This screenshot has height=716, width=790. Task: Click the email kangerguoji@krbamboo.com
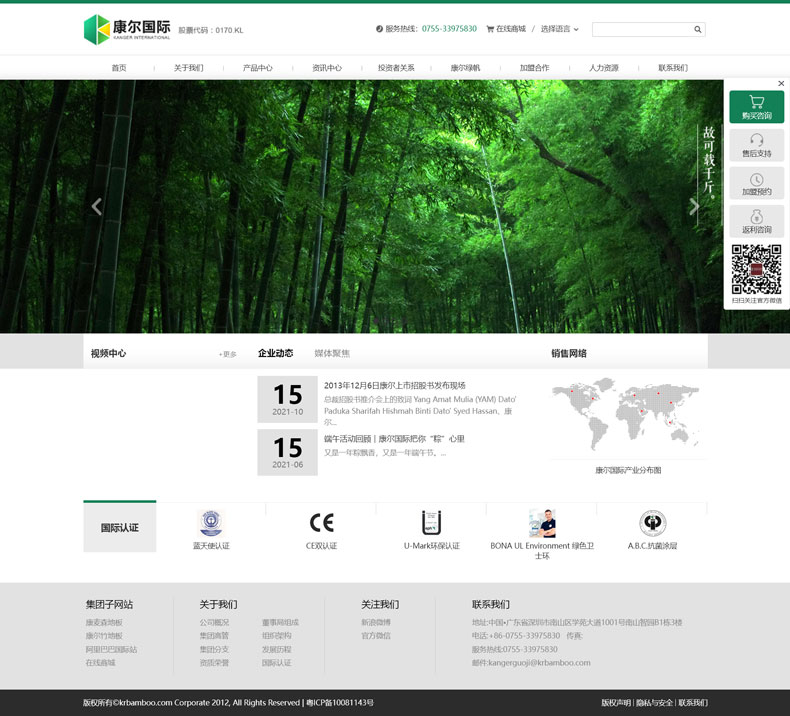pyautogui.click(x=540, y=663)
